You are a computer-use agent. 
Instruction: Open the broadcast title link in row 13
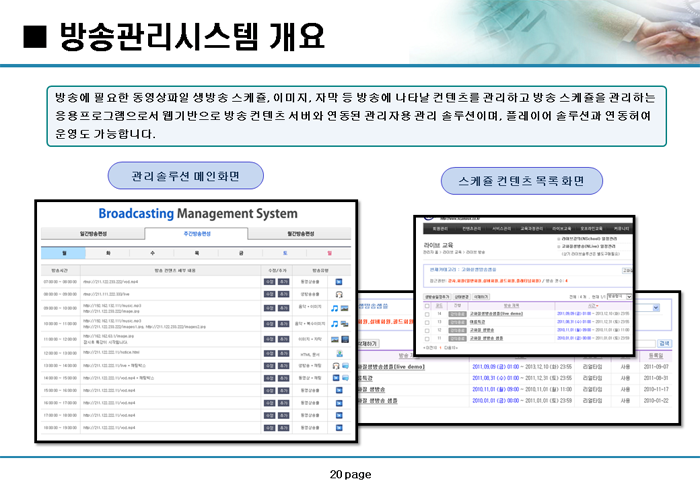tap(477, 322)
